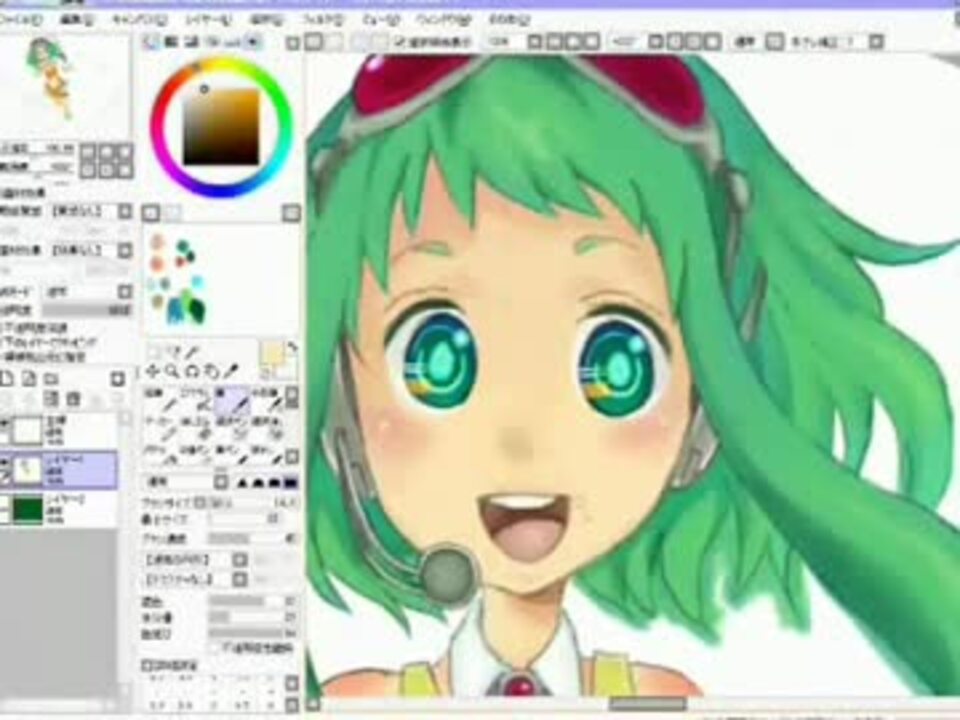
Task: Toggle visibility of the highlighted layer
Action: [4, 462]
